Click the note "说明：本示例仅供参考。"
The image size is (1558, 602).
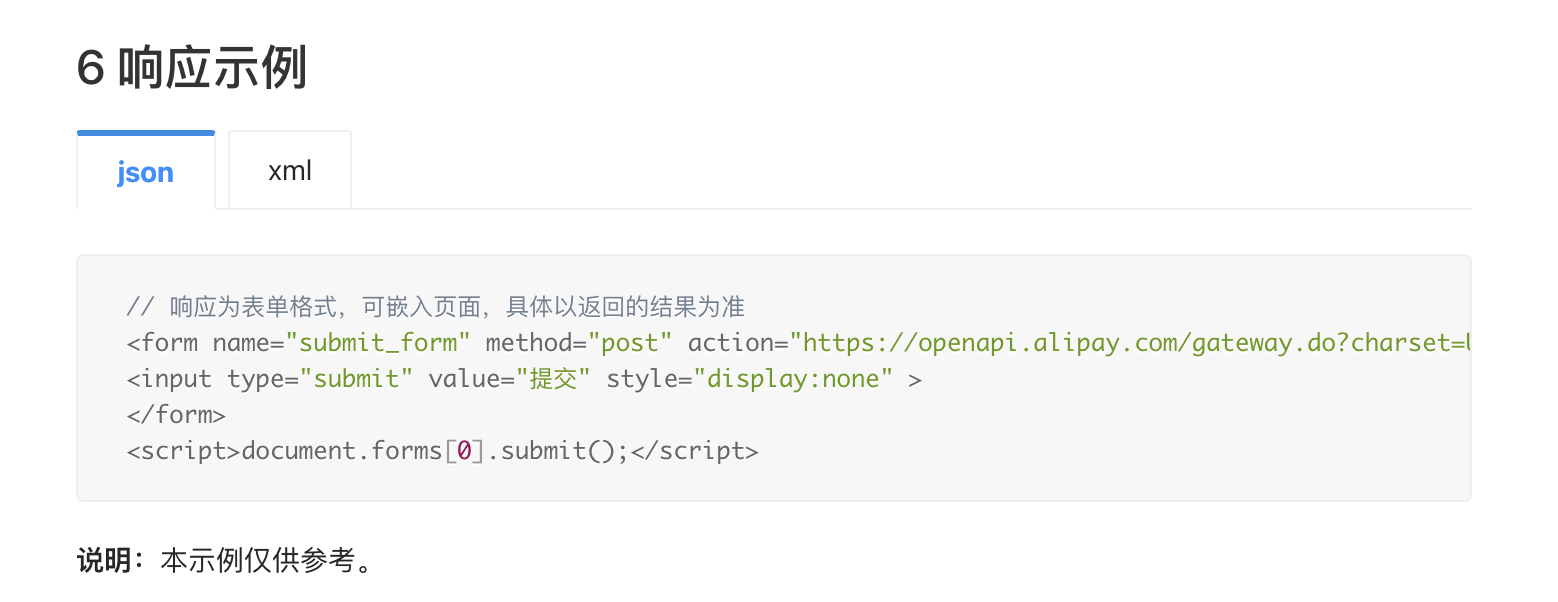point(226,560)
